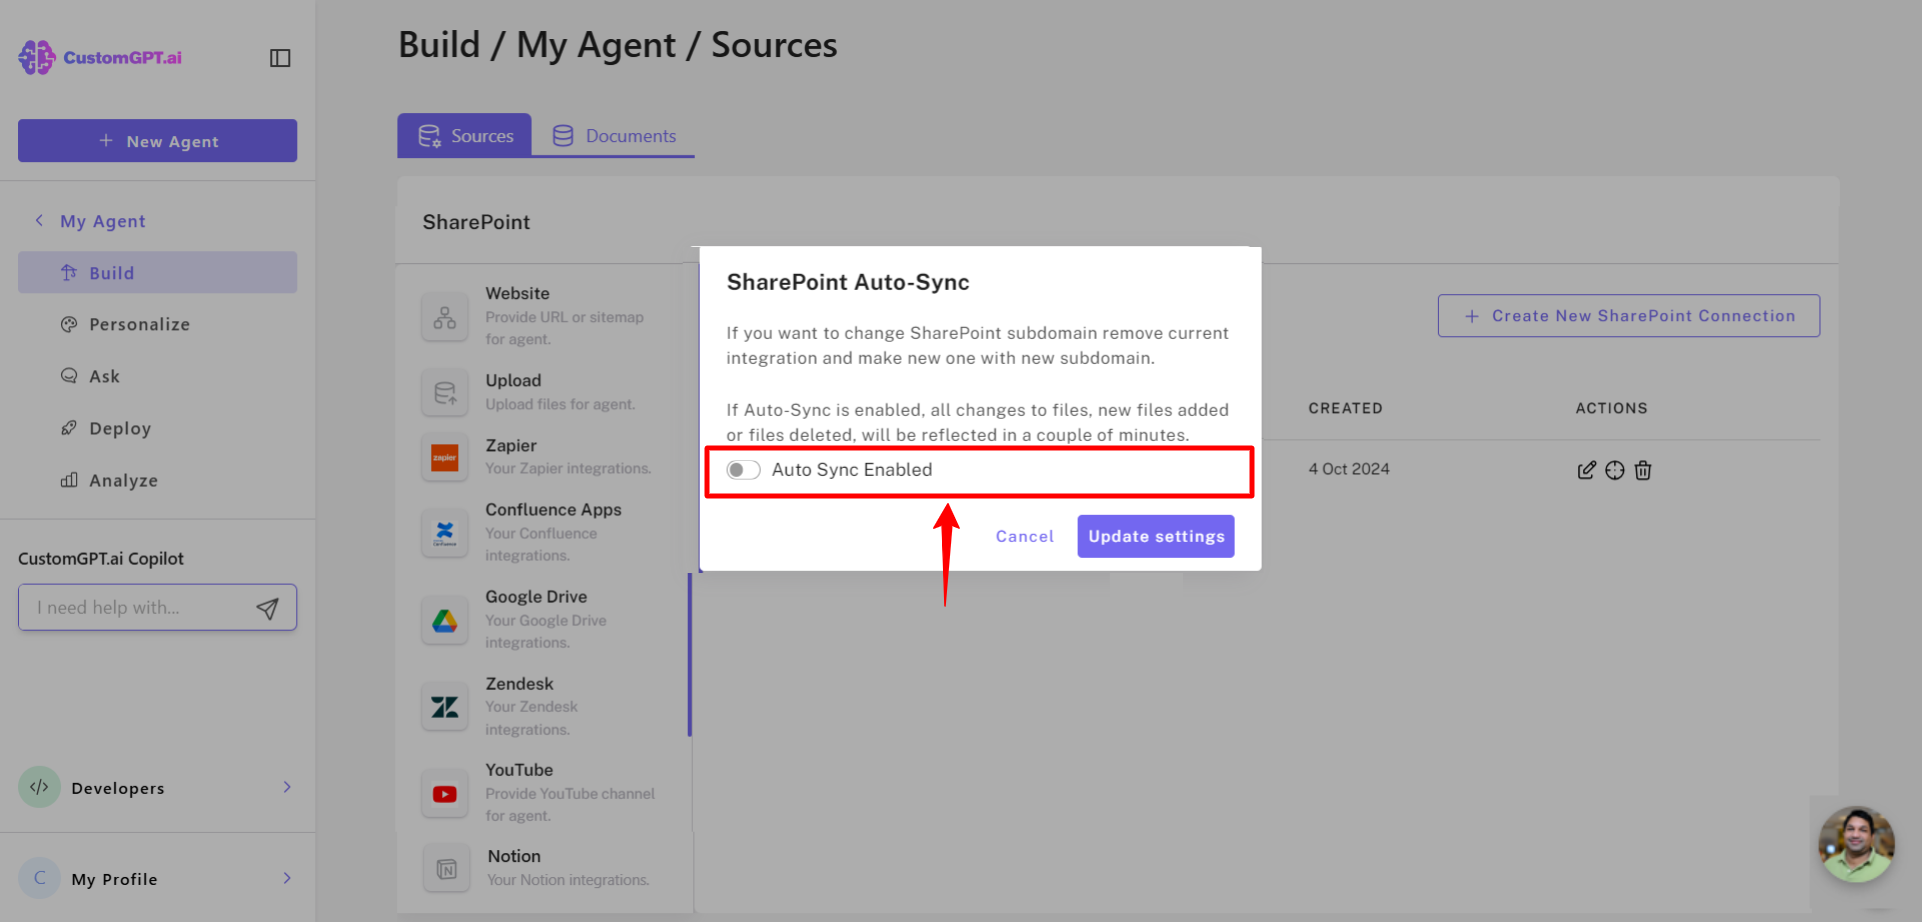The width and height of the screenshot is (1922, 922).
Task: Click the CustomGPT.ai brain logo
Action: (x=37, y=57)
